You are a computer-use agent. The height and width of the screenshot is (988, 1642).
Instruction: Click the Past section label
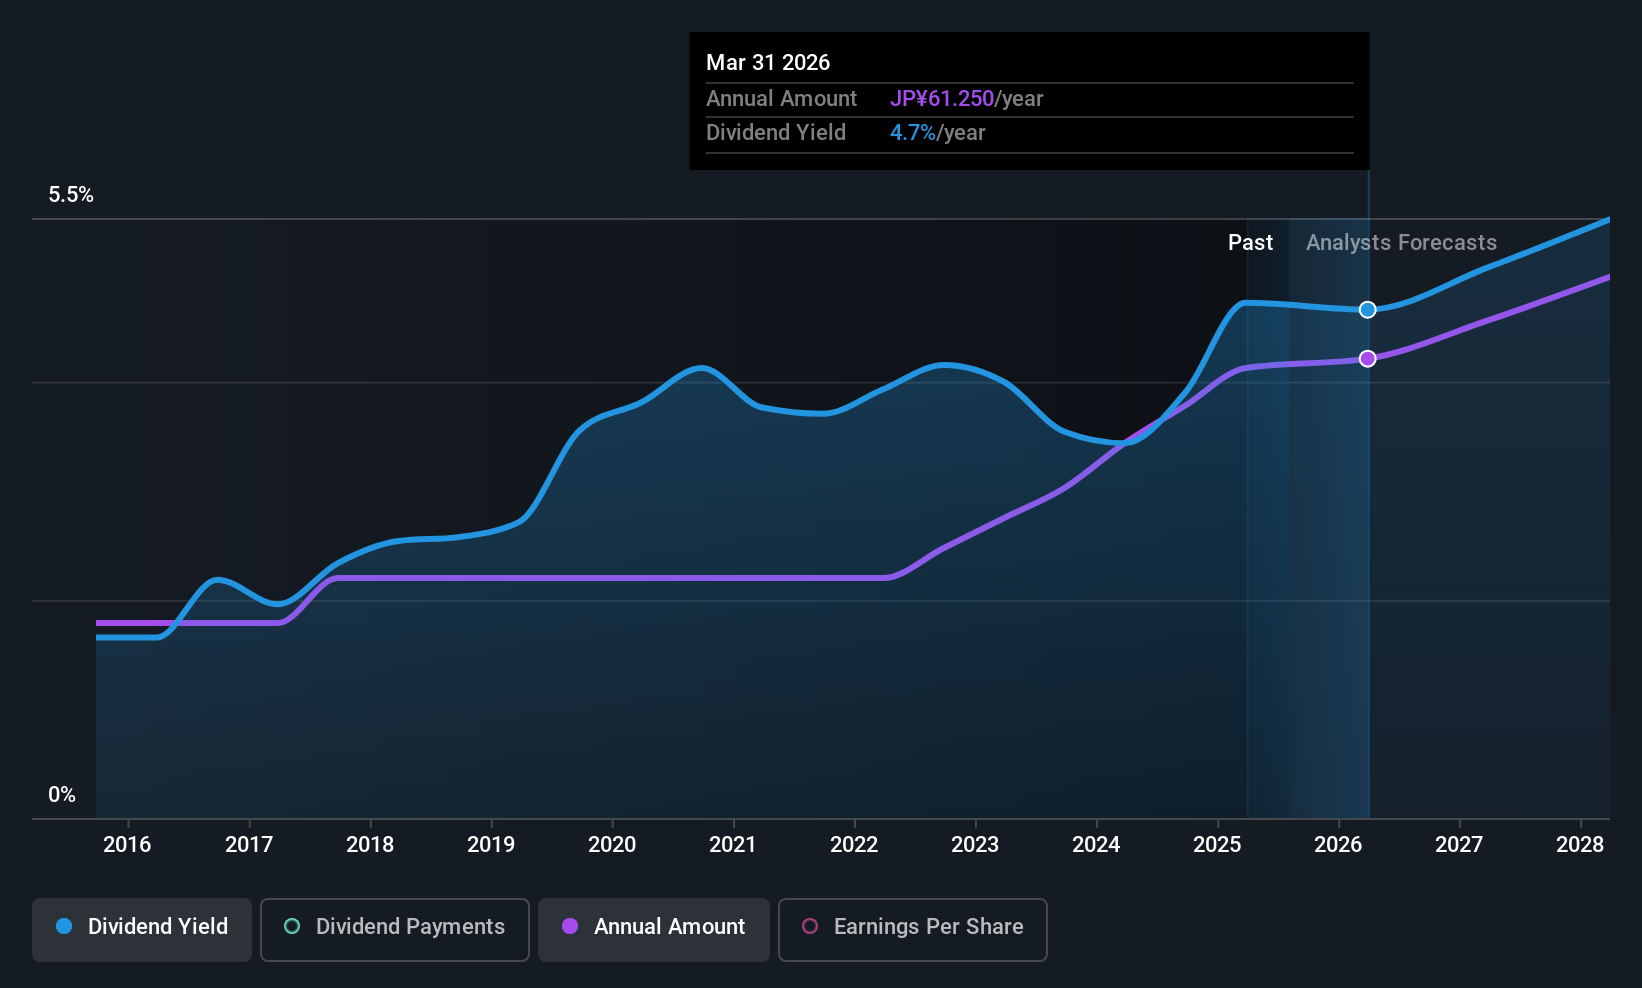[x=1250, y=243]
